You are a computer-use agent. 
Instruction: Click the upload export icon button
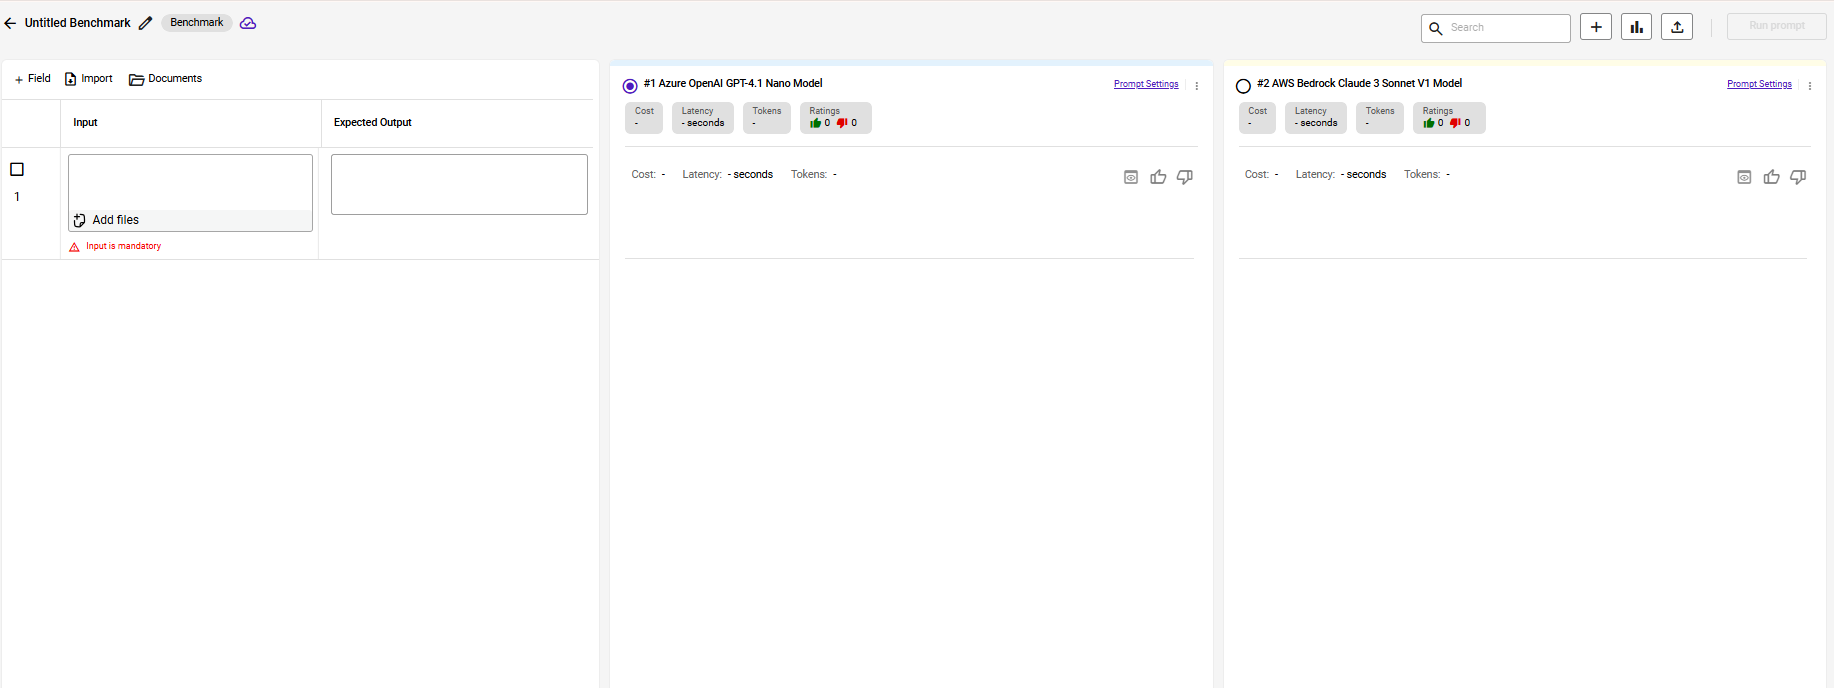coord(1677,27)
